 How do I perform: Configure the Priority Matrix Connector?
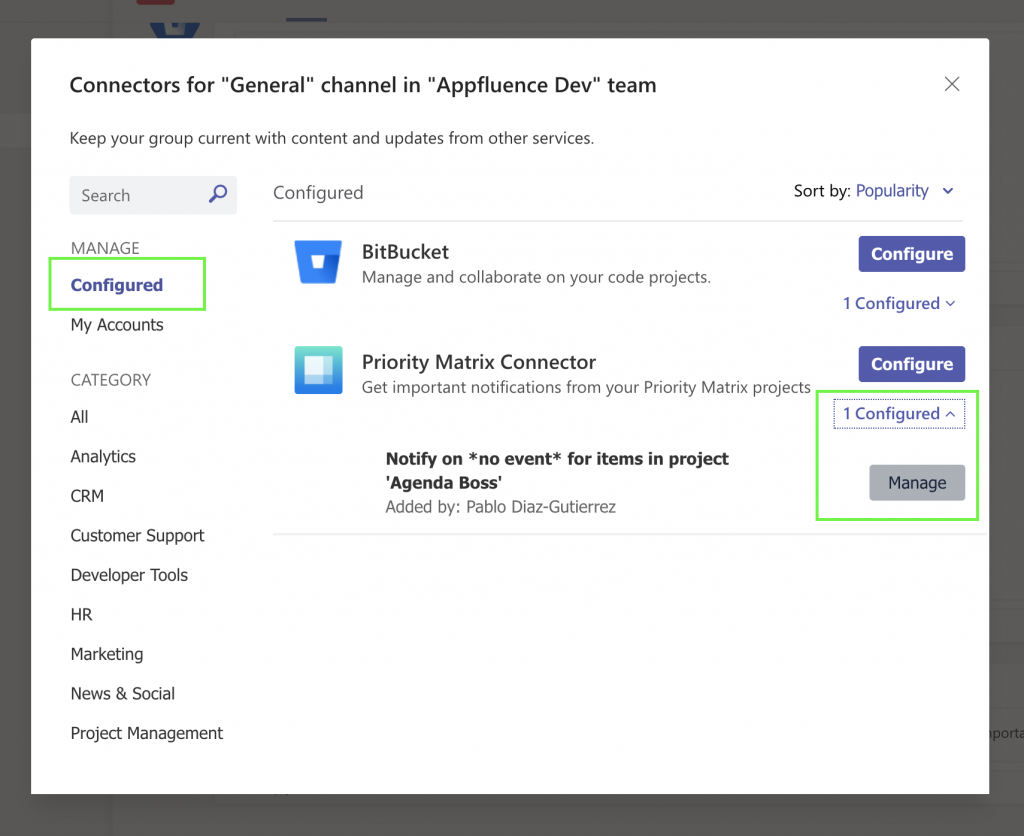(x=911, y=363)
